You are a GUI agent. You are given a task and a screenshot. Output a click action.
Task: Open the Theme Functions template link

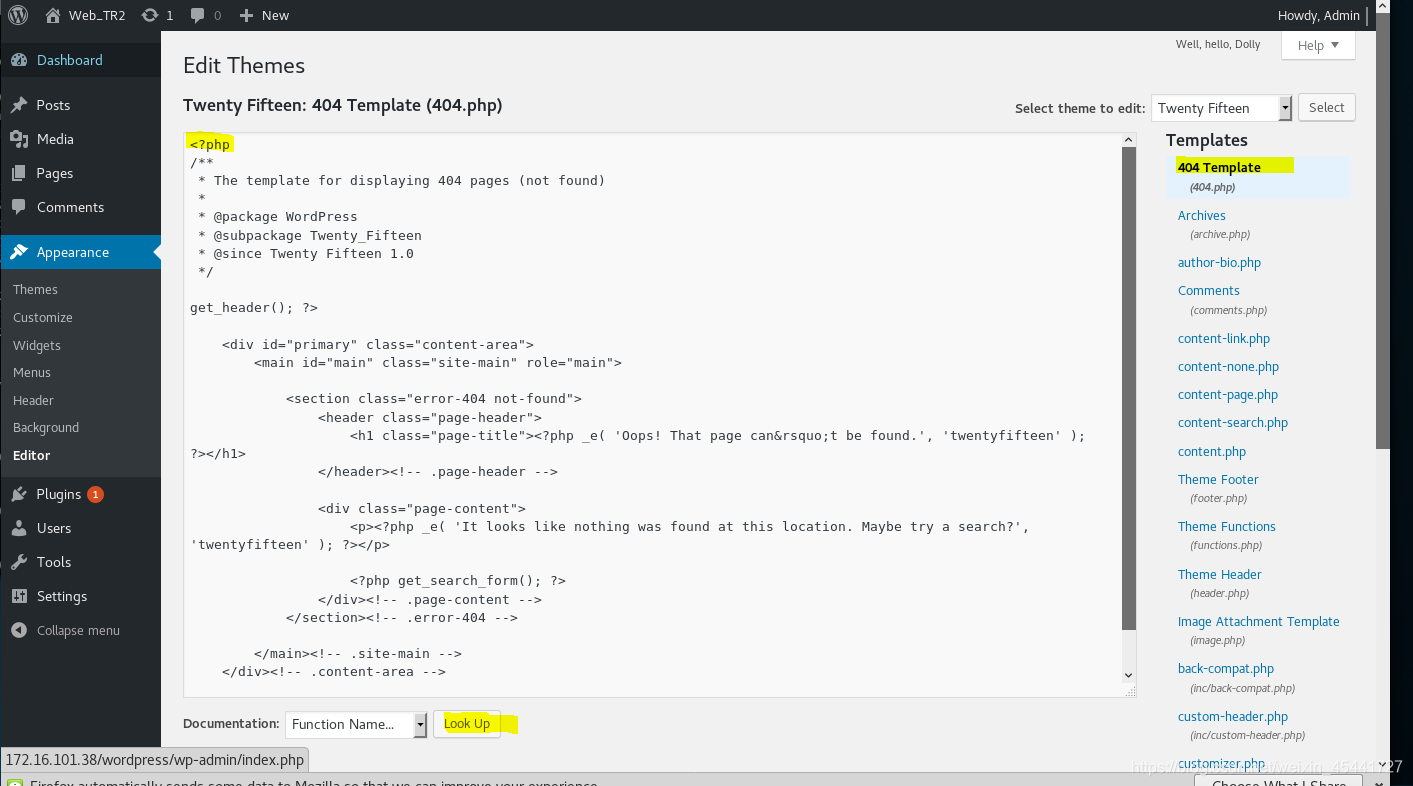coord(1226,526)
